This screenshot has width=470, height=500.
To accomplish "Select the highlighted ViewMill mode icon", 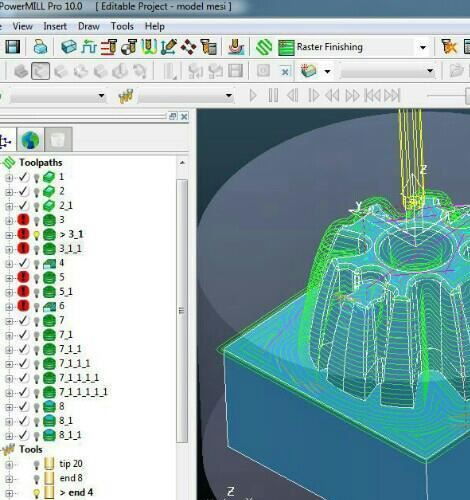I will [x=40, y=71].
